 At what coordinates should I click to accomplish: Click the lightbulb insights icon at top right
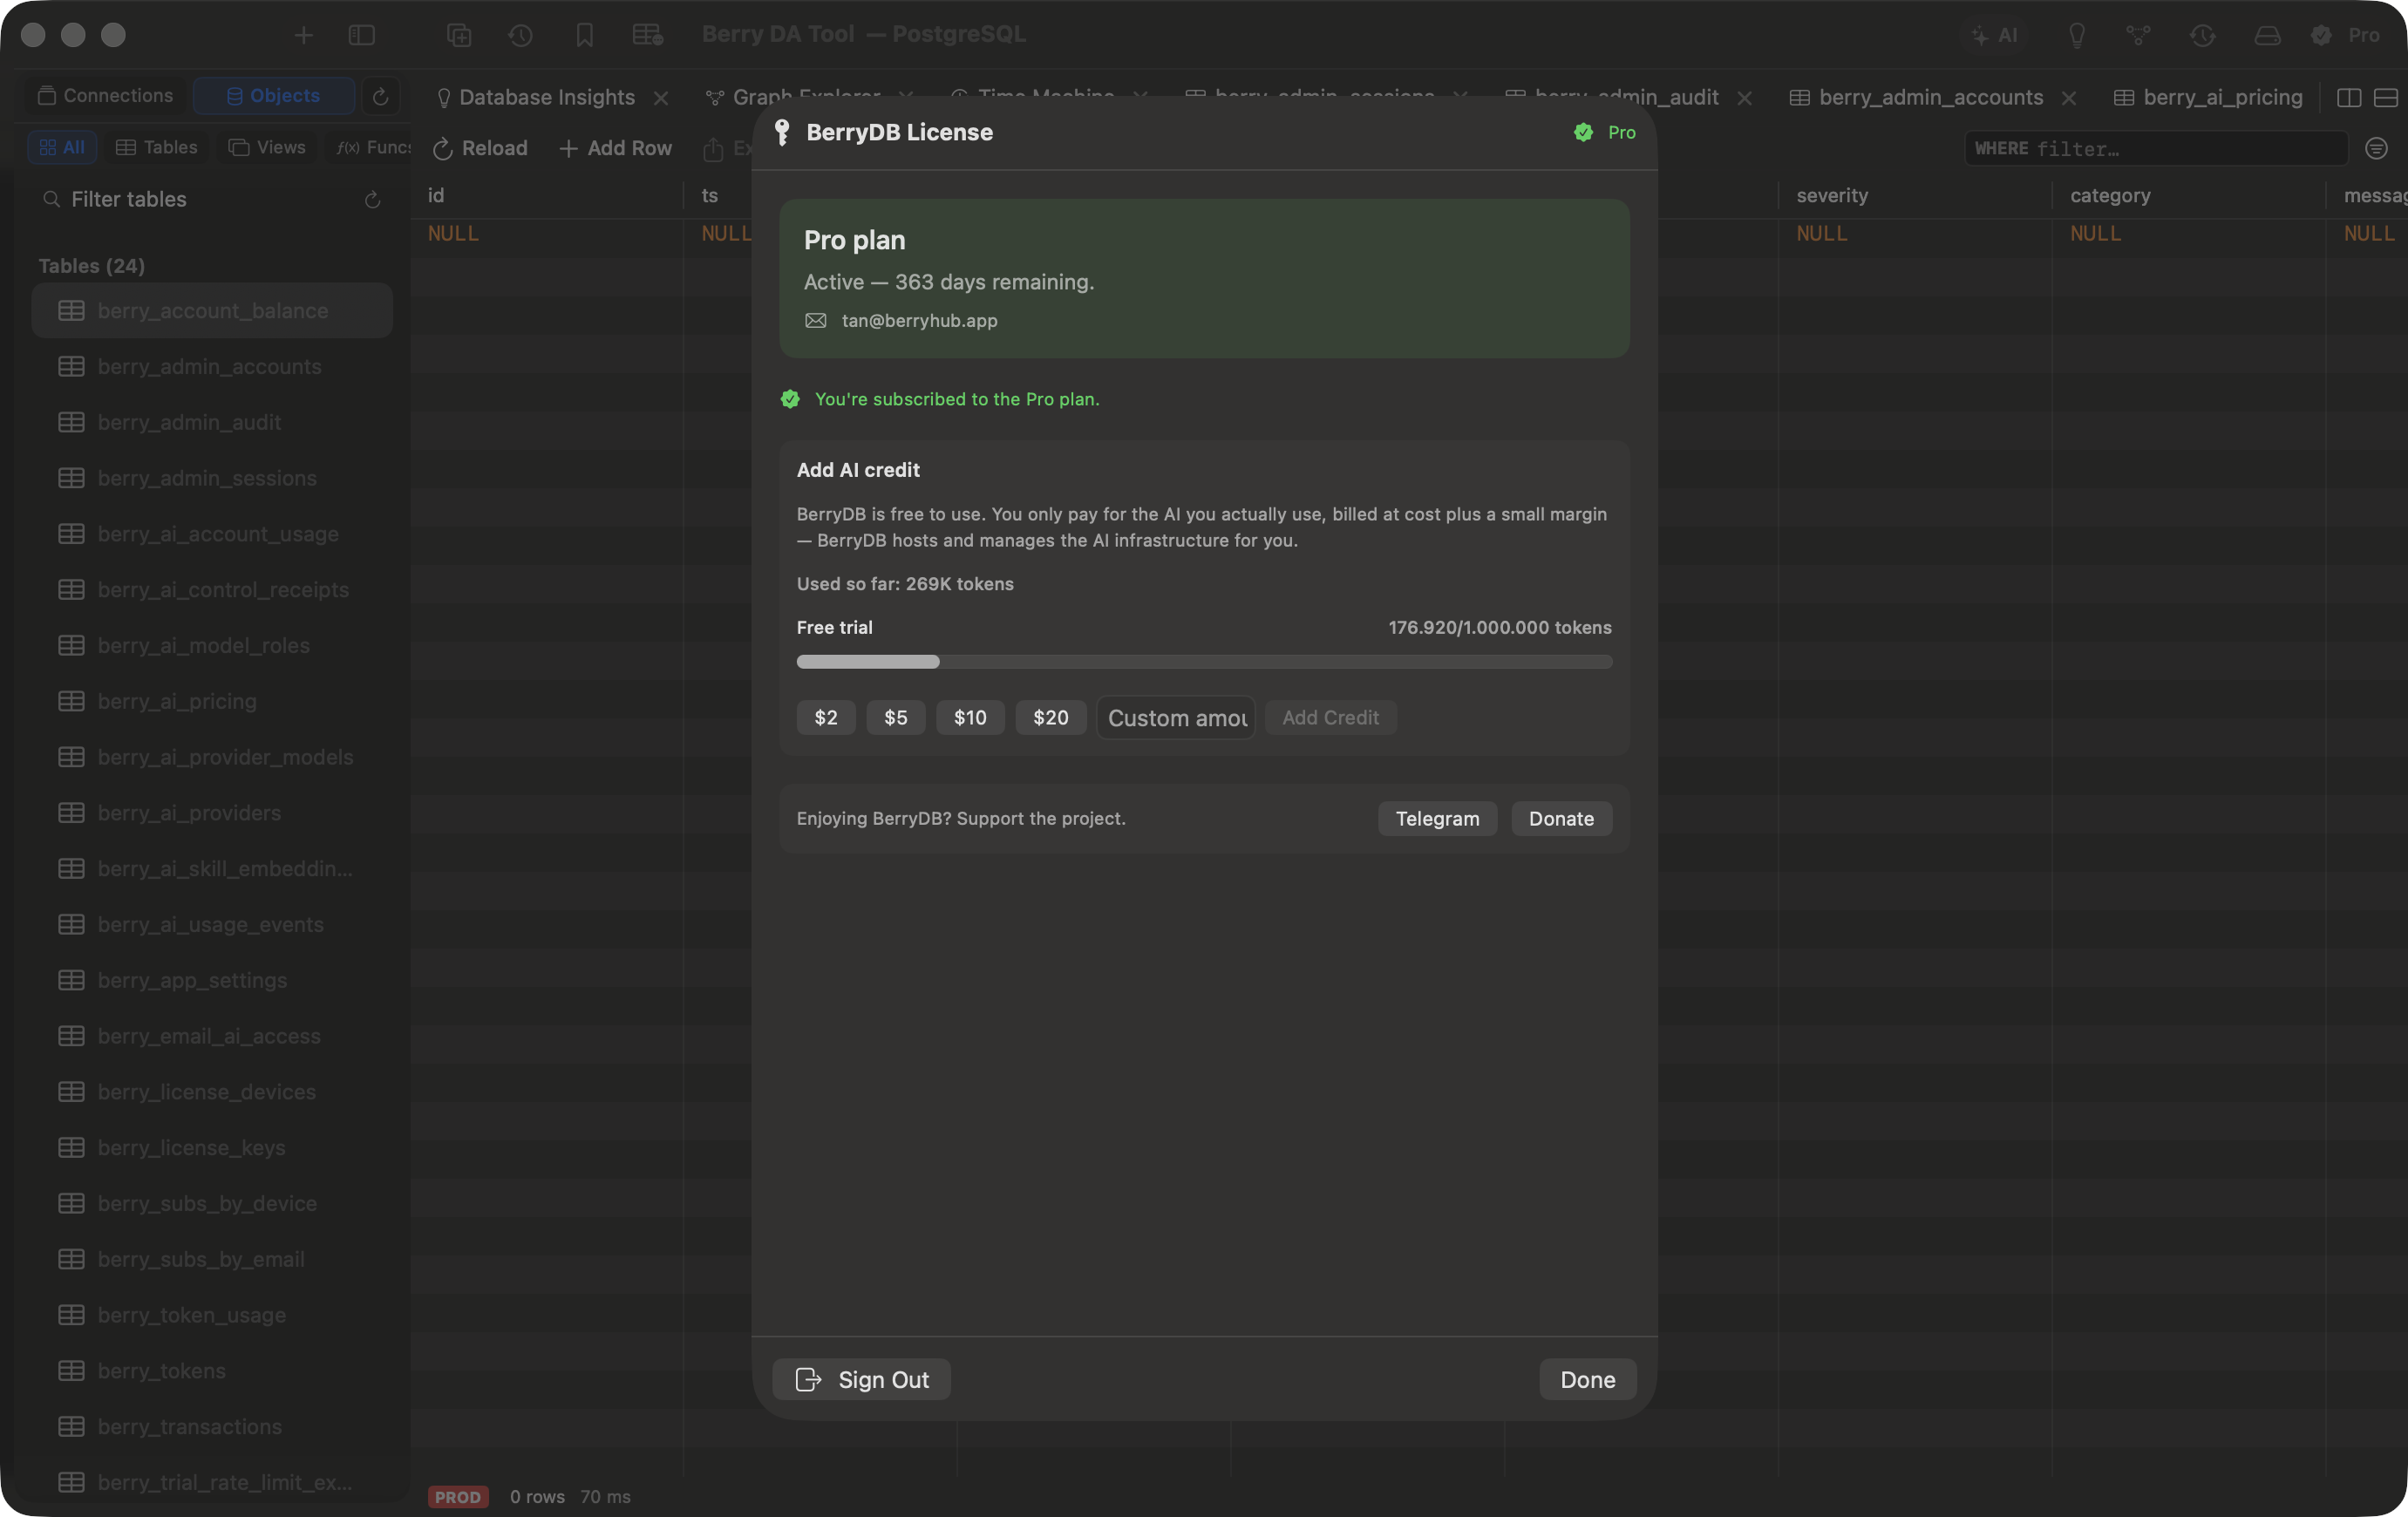[x=2077, y=35]
